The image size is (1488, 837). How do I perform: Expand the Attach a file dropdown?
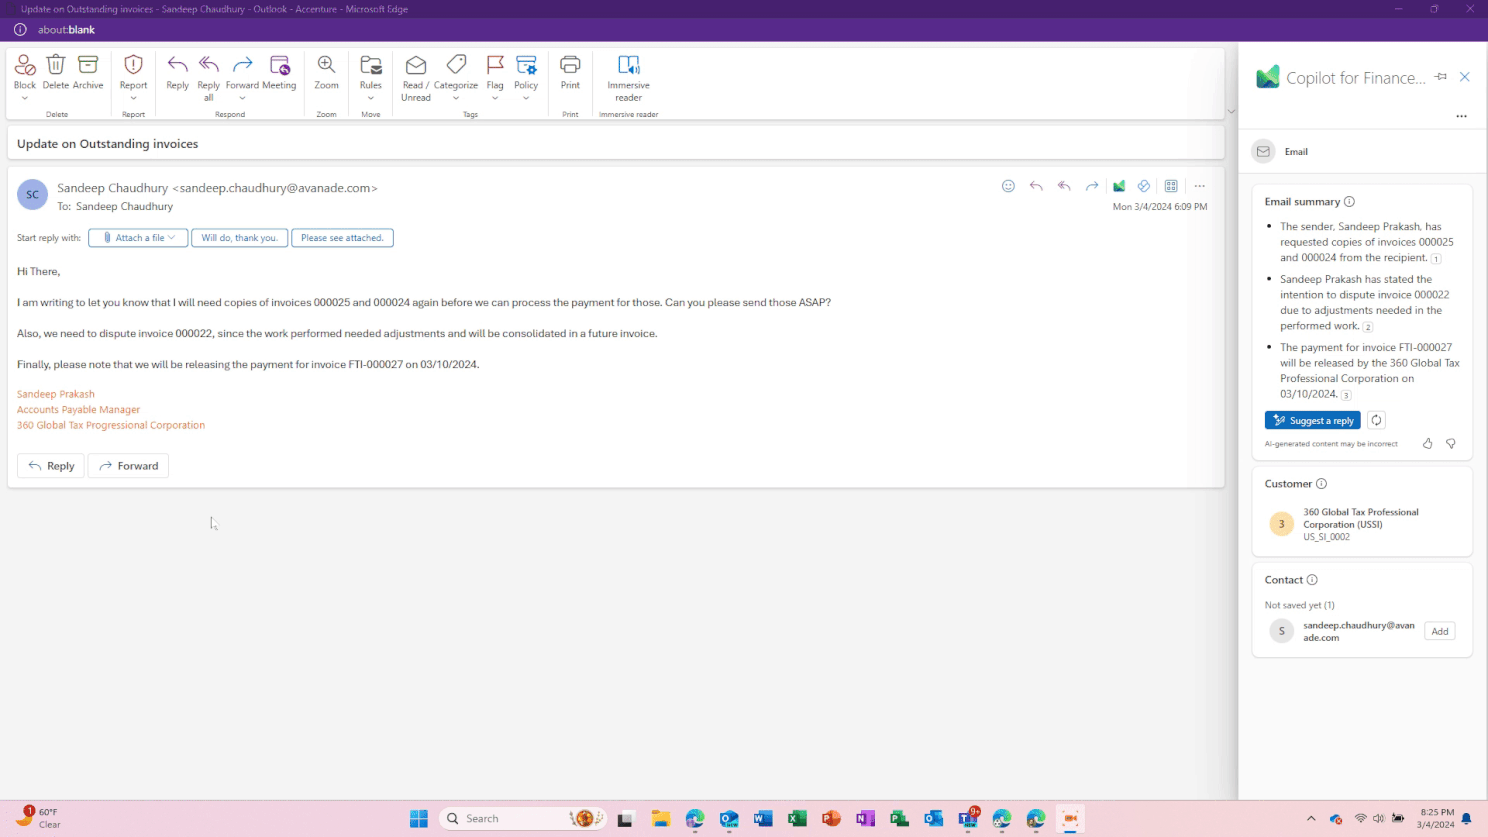coord(172,238)
